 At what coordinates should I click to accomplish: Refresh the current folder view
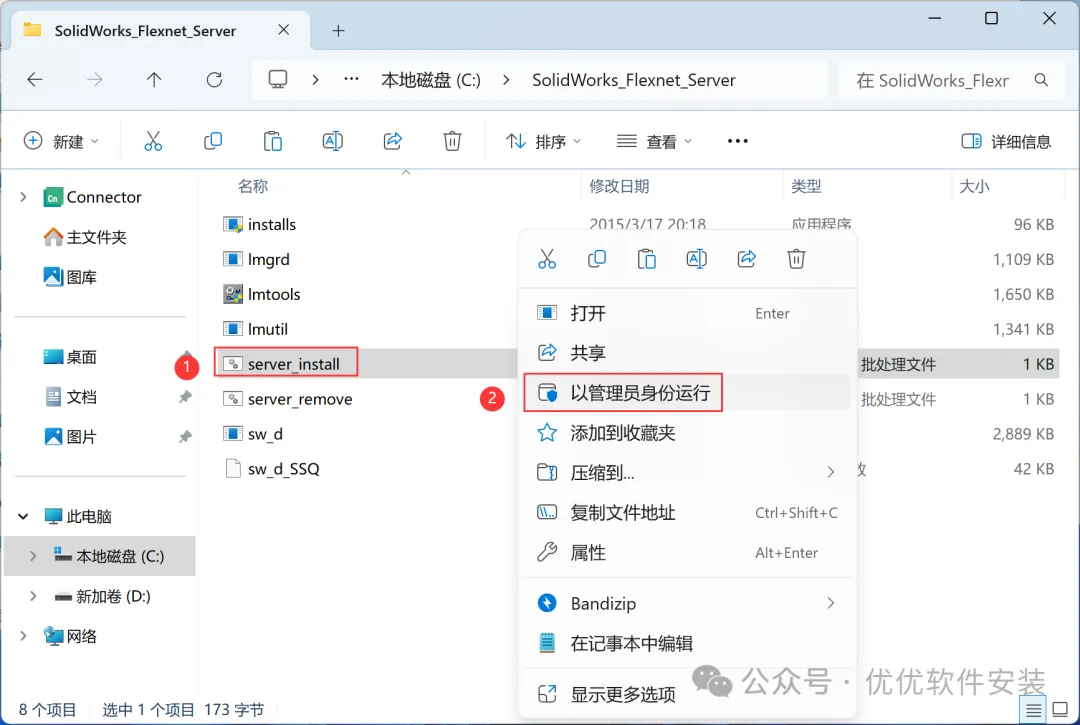(x=214, y=80)
